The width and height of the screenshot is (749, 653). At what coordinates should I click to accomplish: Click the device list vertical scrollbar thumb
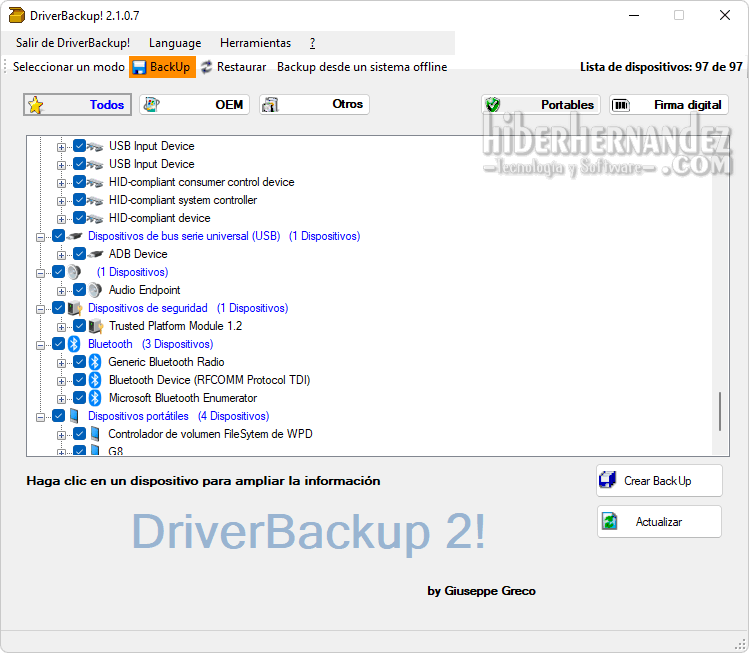coord(720,412)
